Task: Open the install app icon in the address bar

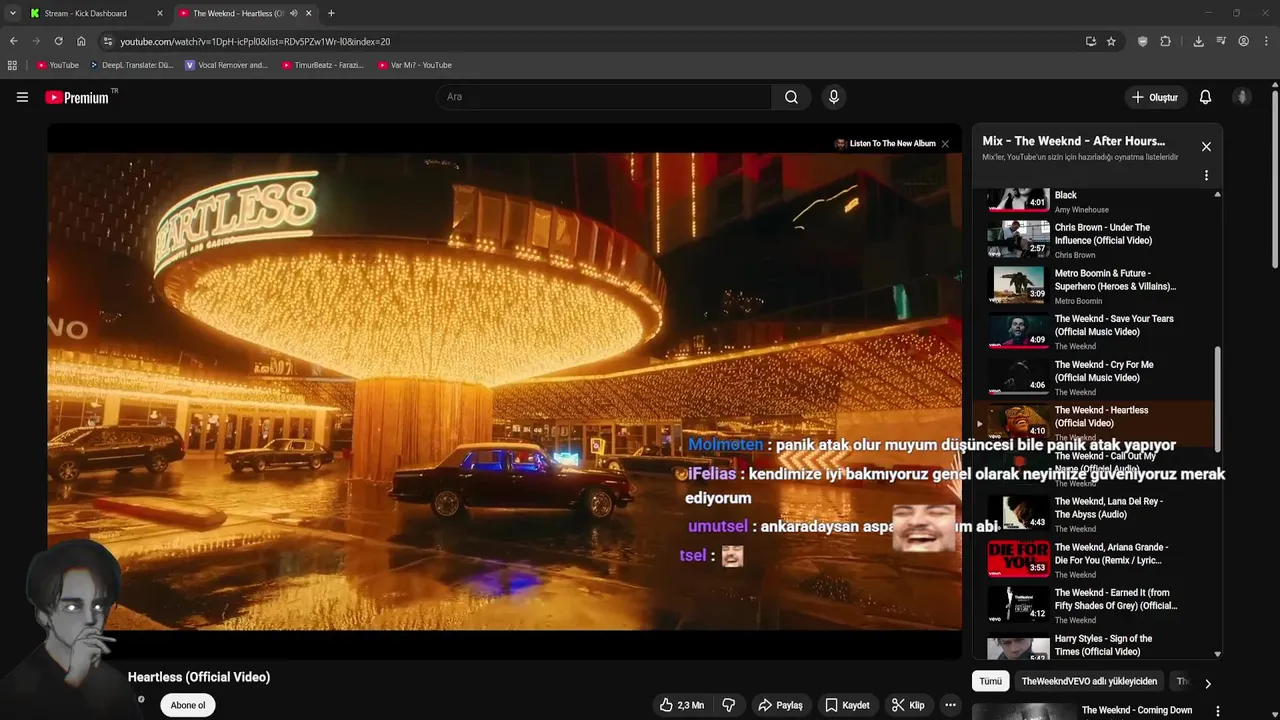Action: tap(1090, 41)
